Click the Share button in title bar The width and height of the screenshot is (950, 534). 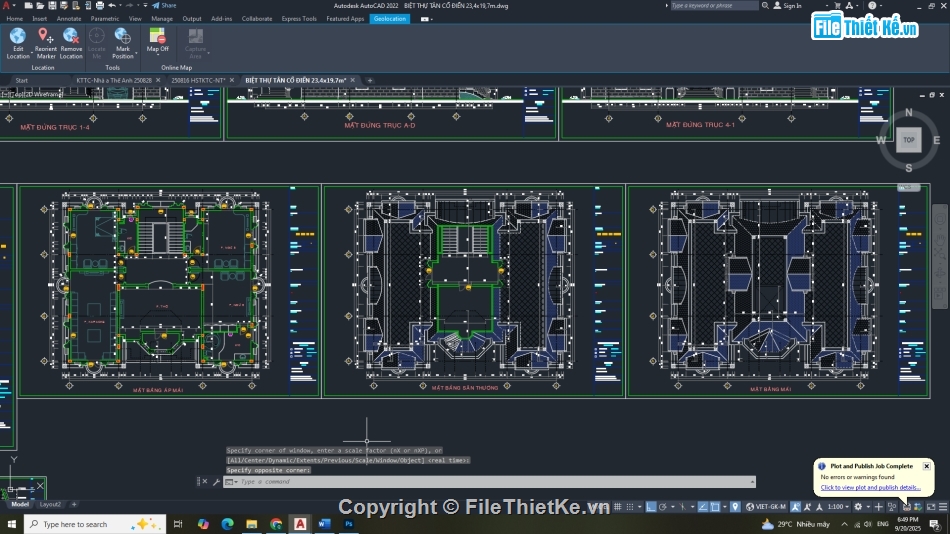click(x=164, y=5)
